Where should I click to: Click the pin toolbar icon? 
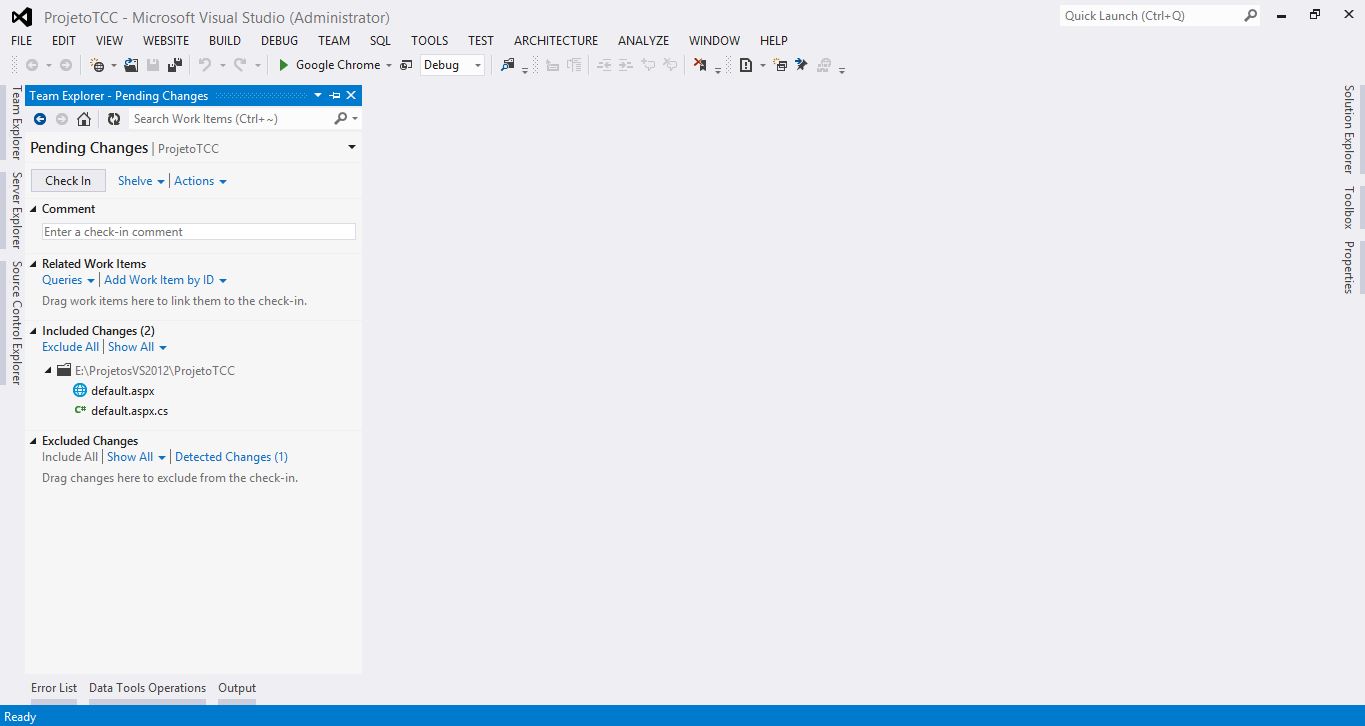point(801,65)
